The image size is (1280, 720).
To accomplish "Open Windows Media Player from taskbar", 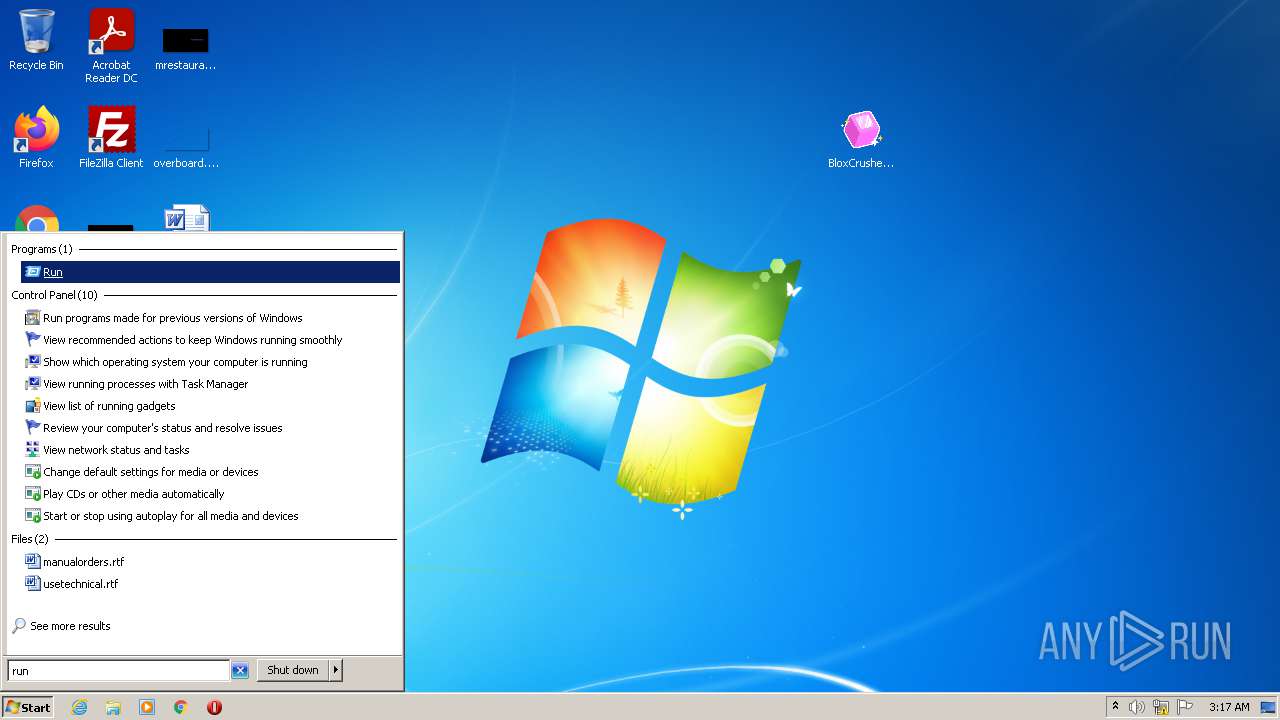I will (x=147, y=707).
